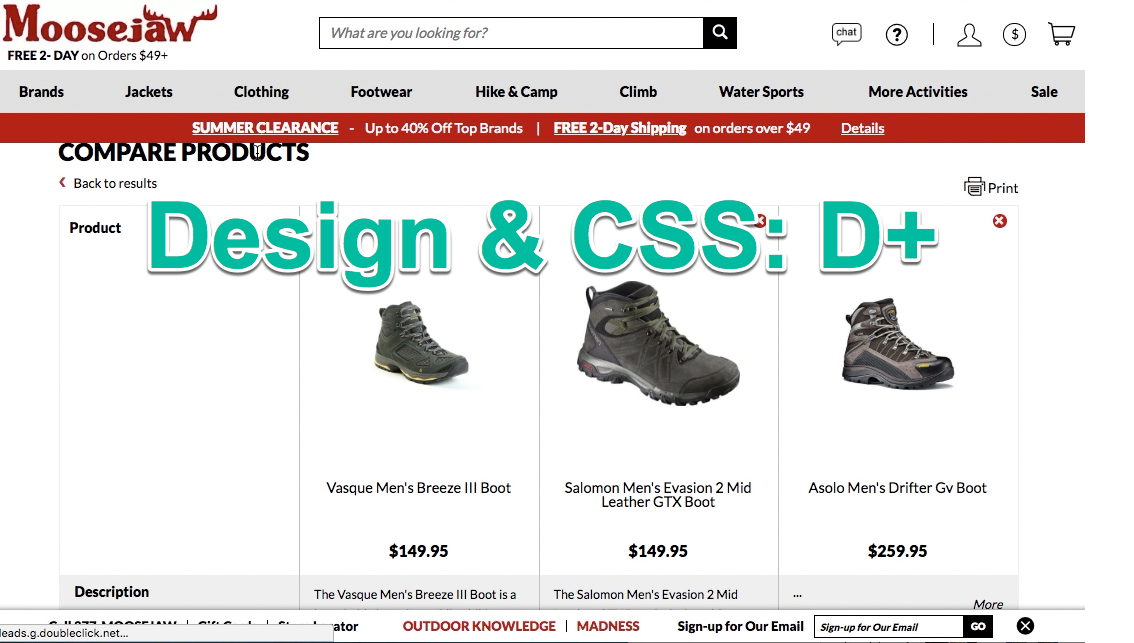
Task: Open the Sale menu
Action: pyautogui.click(x=1044, y=92)
